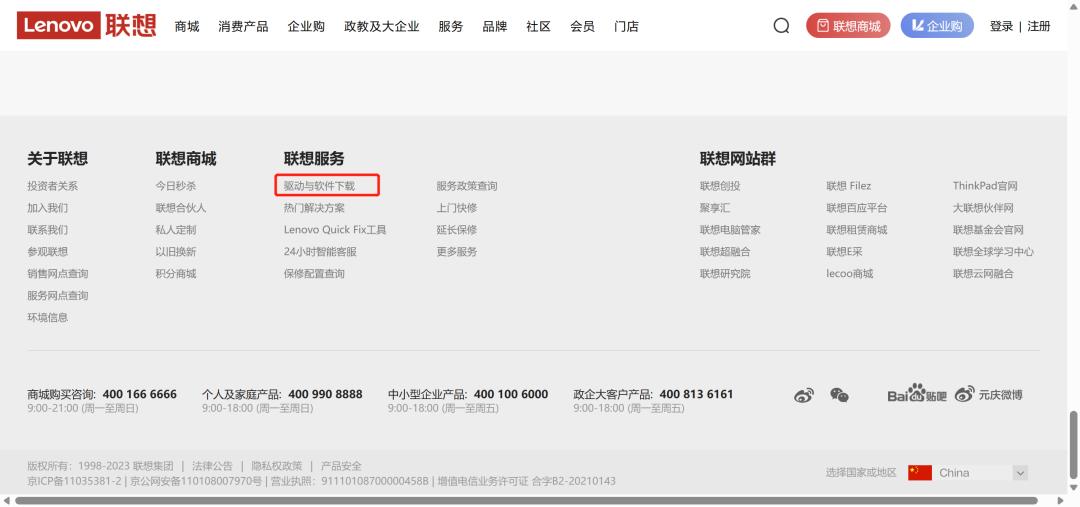Open the Weibo icon in footer
This screenshot has width=1080, height=507.
[x=804, y=395]
